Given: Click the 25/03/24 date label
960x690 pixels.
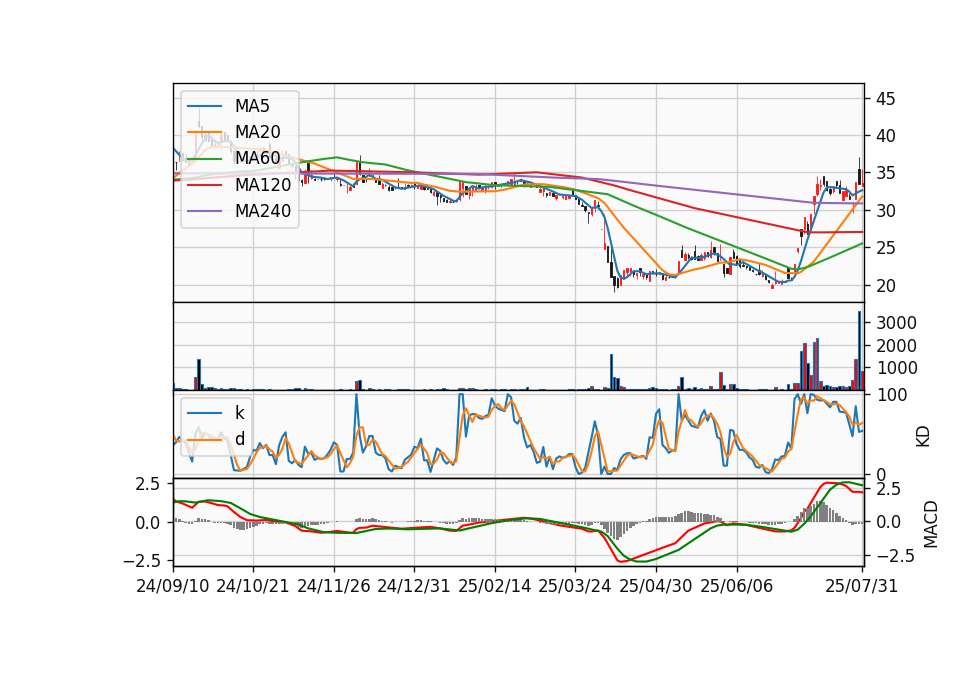Looking at the screenshot, I should 575,586.
